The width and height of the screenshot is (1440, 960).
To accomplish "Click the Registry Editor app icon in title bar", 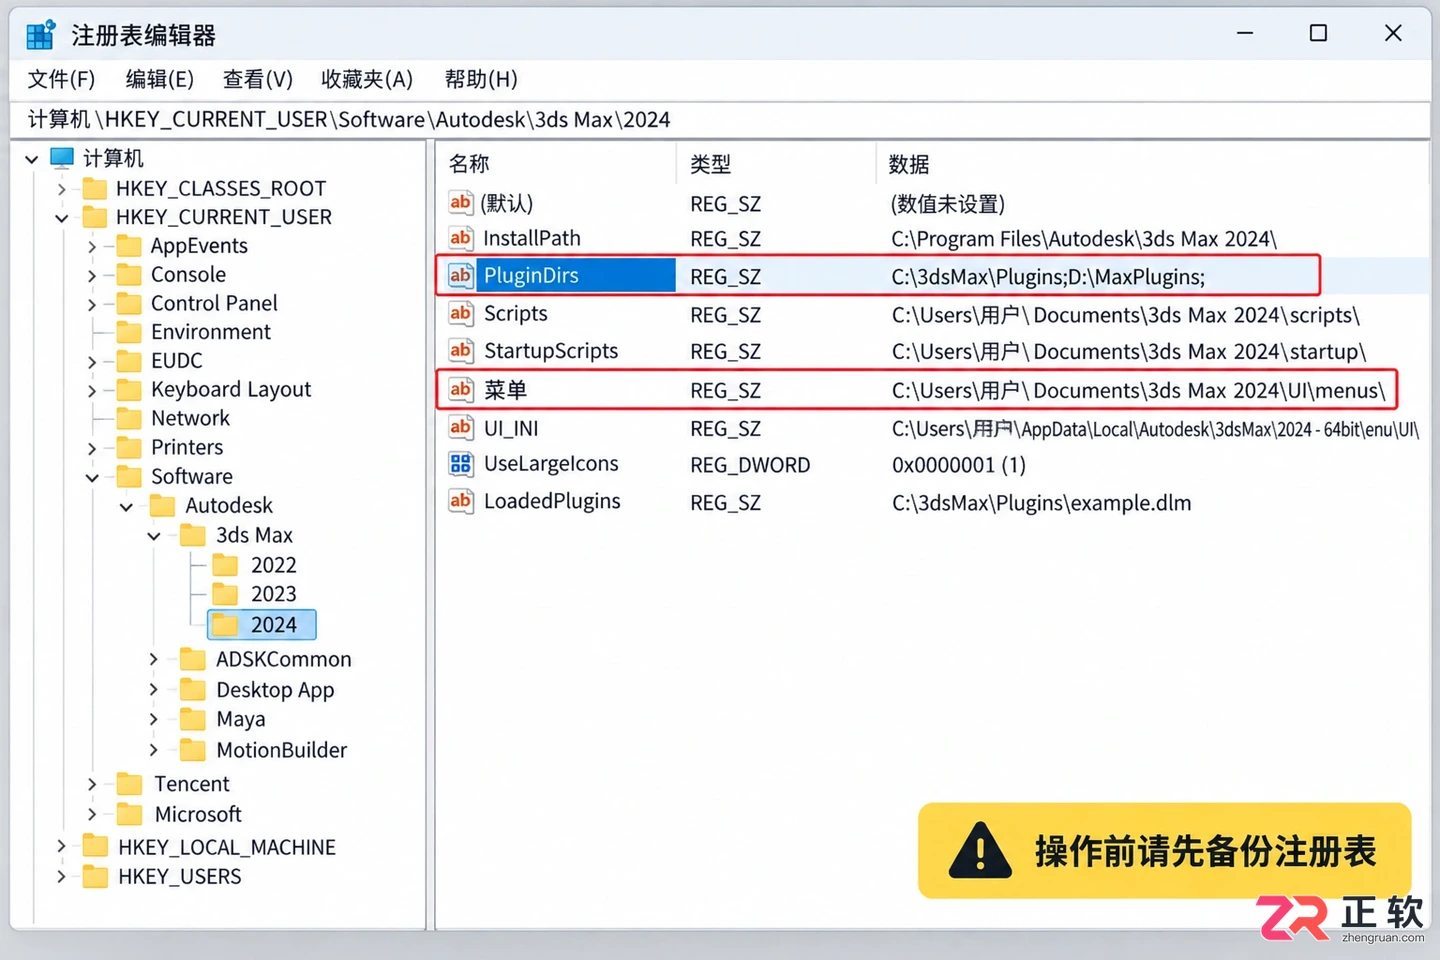I will pyautogui.click(x=41, y=35).
